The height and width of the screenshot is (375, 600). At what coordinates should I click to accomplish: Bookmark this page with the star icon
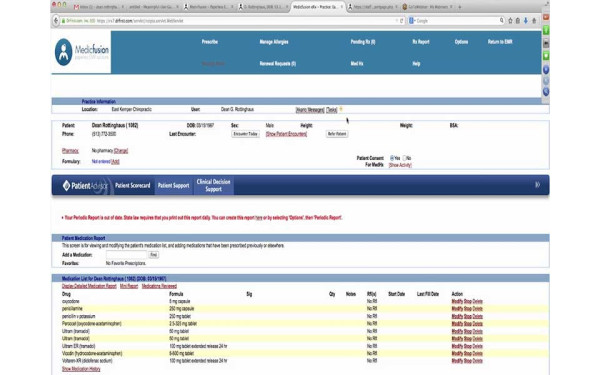tap(510, 21)
